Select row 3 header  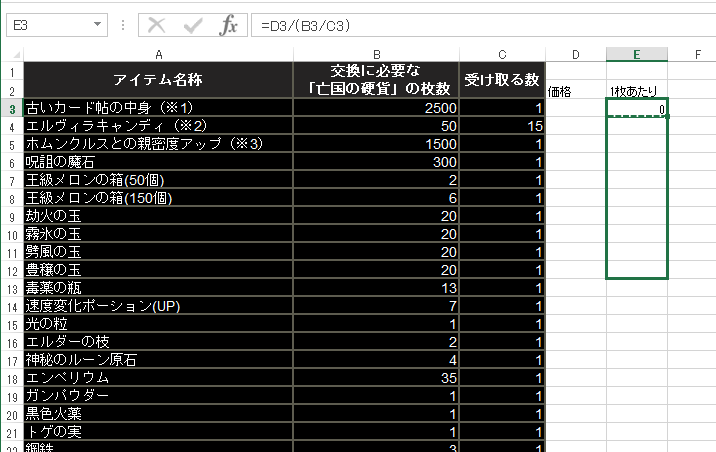point(11,108)
